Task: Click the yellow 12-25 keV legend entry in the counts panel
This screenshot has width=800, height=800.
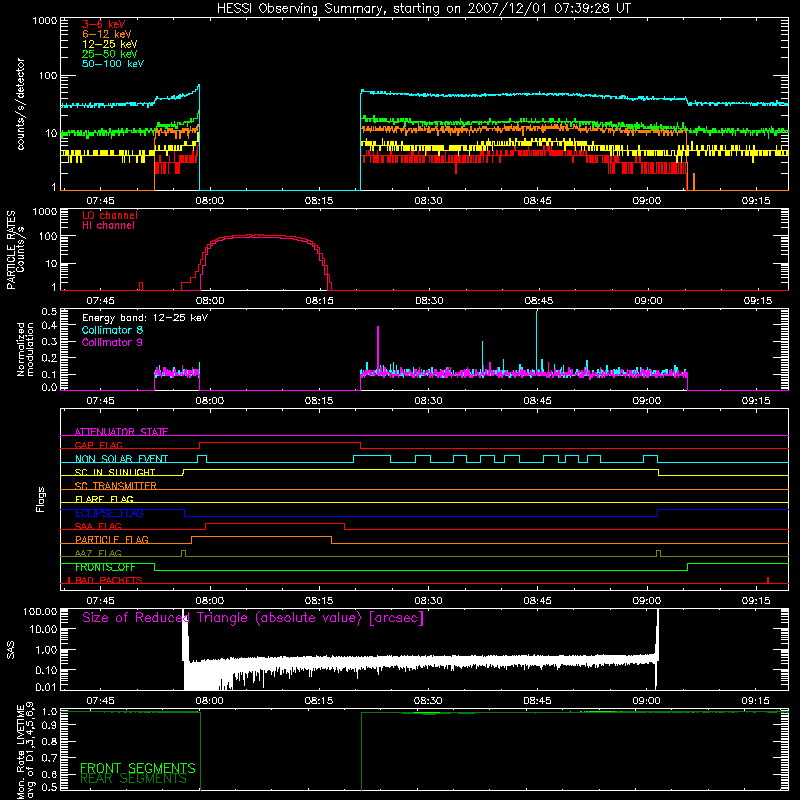Action: pos(110,44)
